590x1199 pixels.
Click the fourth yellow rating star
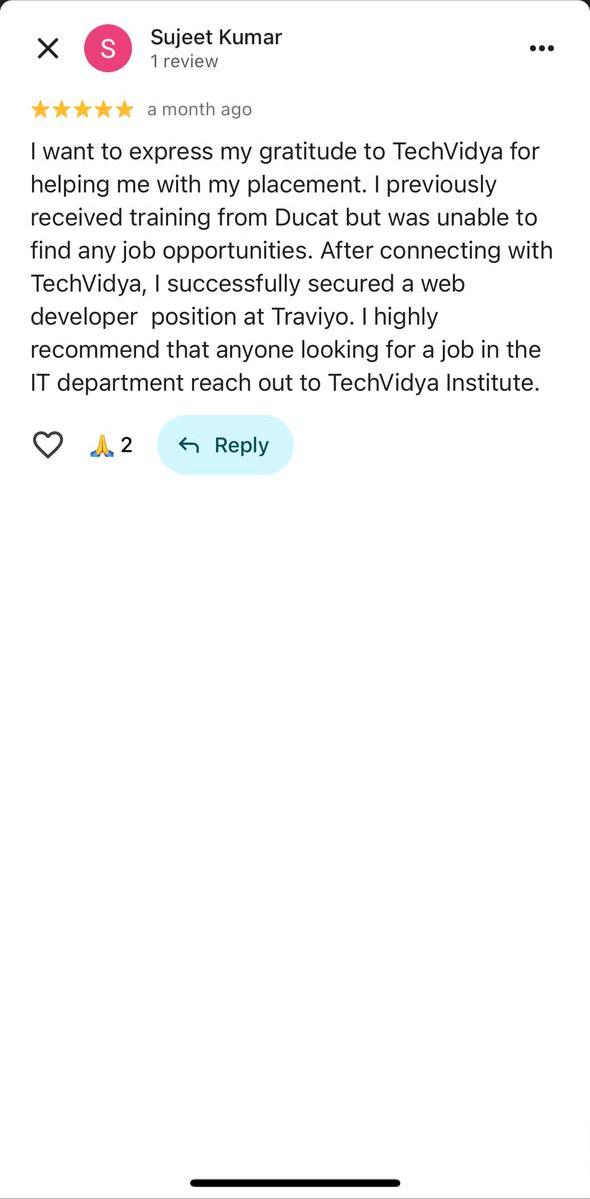click(x=102, y=110)
